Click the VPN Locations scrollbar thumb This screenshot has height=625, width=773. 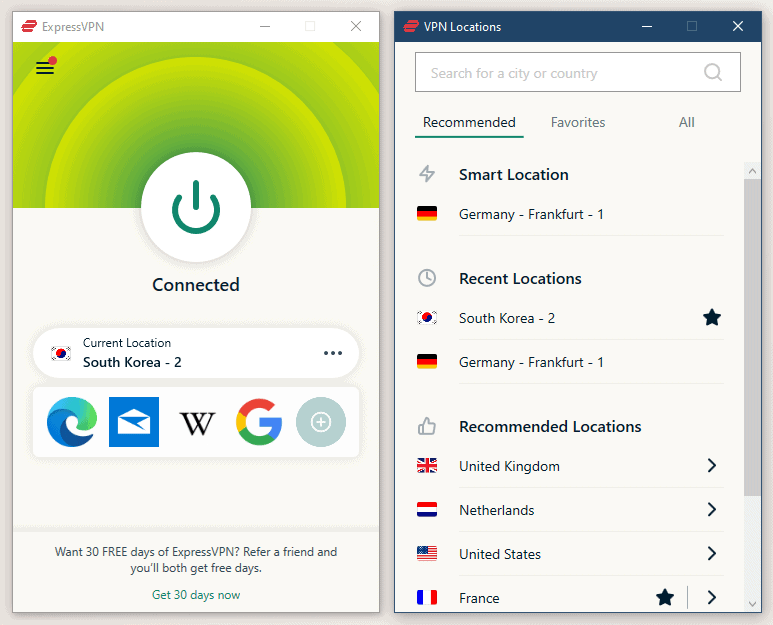(752, 338)
